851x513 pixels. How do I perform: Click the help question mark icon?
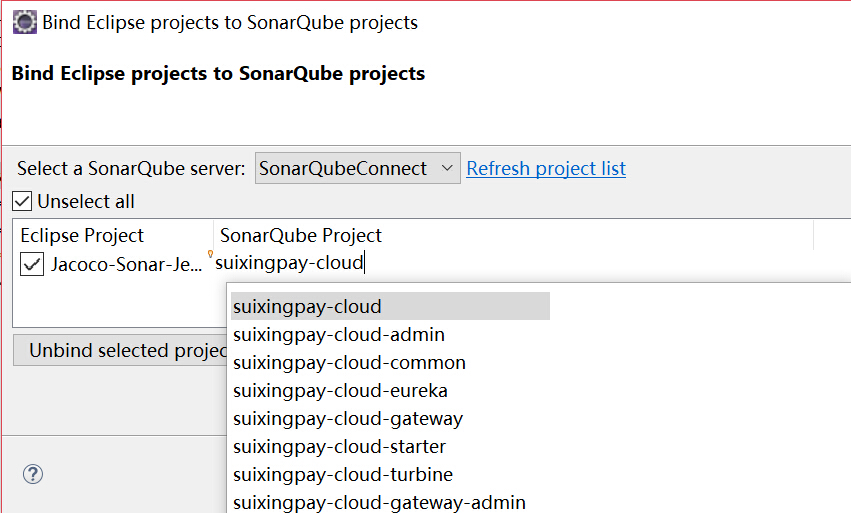point(33,474)
